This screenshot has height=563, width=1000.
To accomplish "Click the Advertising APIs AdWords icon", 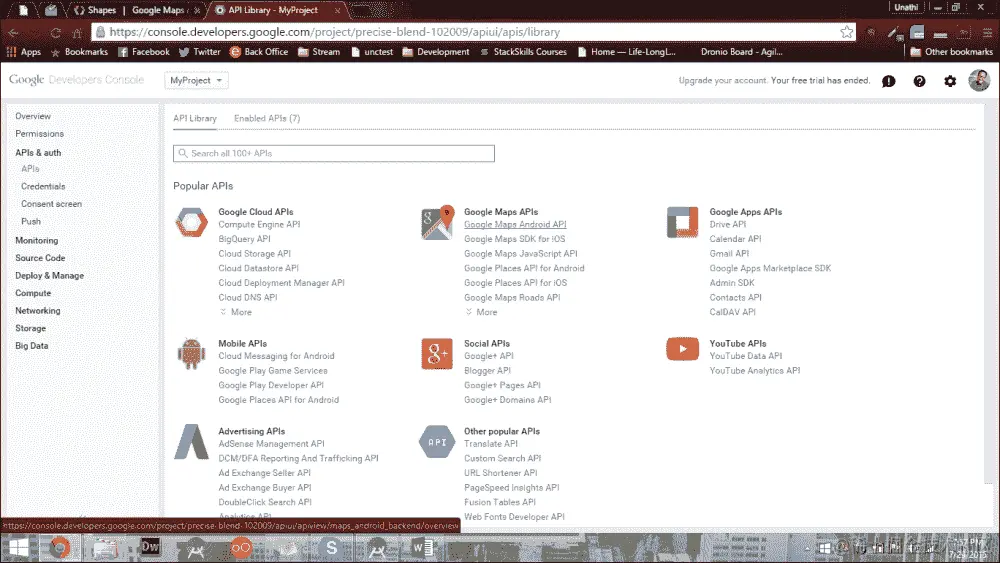I will tap(191, 442).
